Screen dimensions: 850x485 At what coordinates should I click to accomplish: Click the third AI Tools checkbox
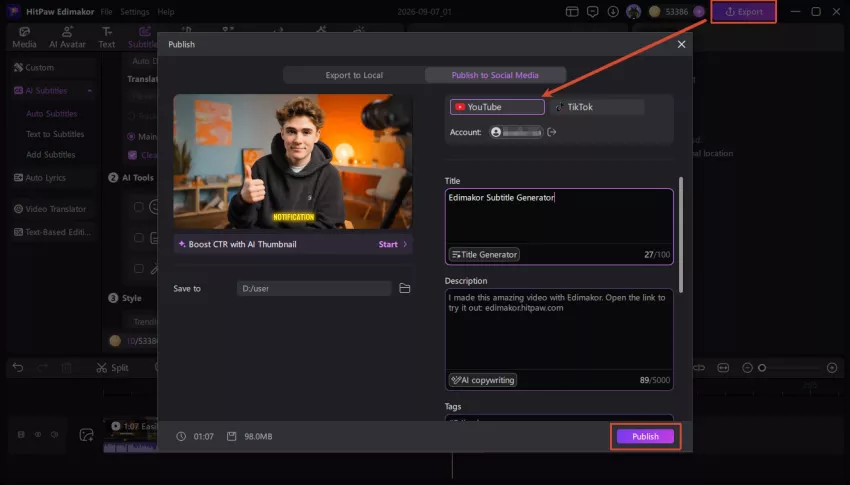[139, 268]
